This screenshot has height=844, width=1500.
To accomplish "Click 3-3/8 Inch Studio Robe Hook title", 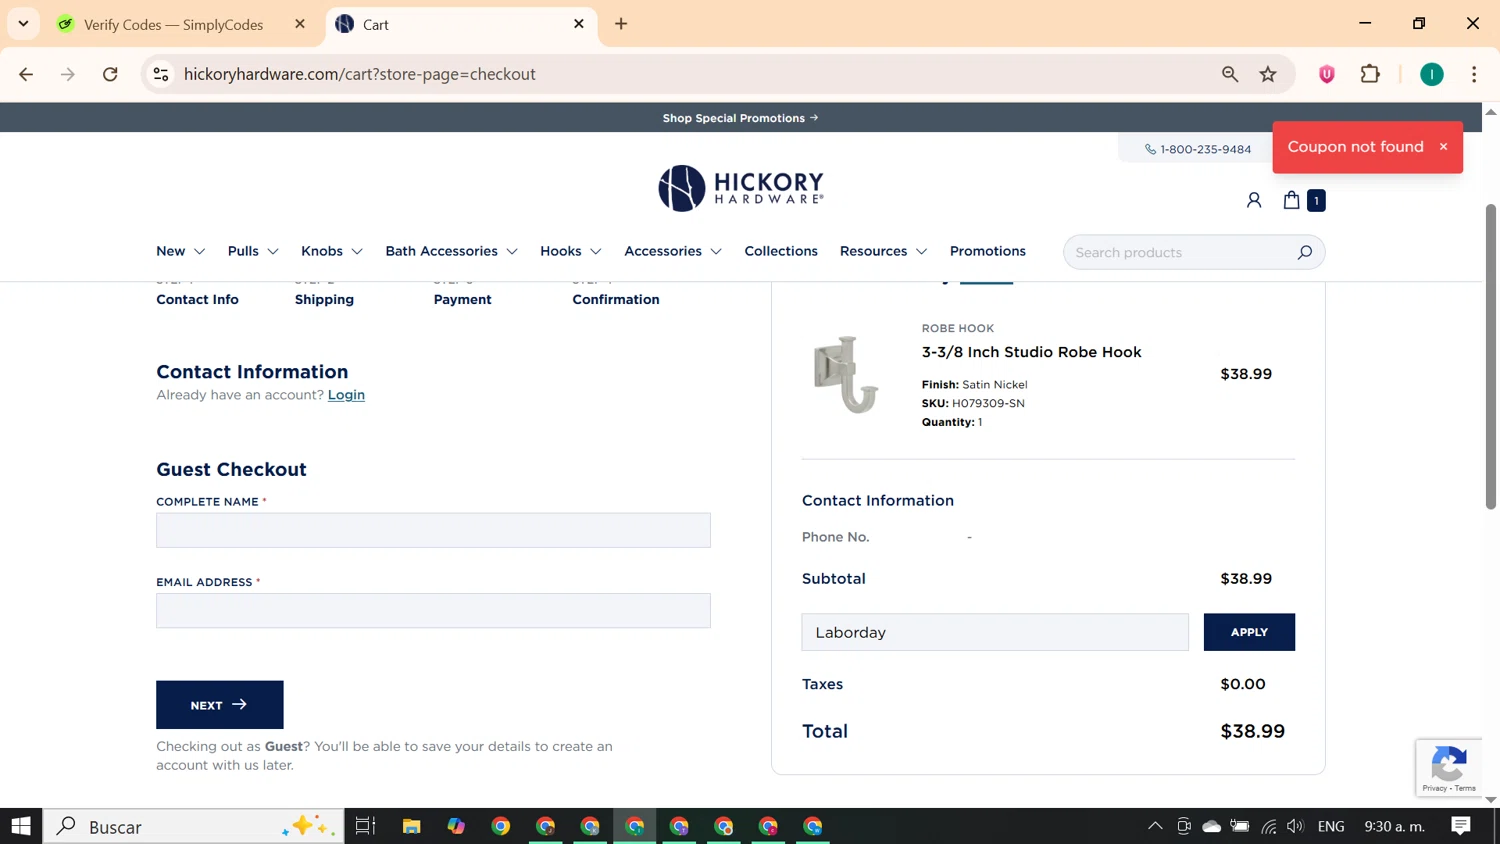I will tap(1031, 352).
